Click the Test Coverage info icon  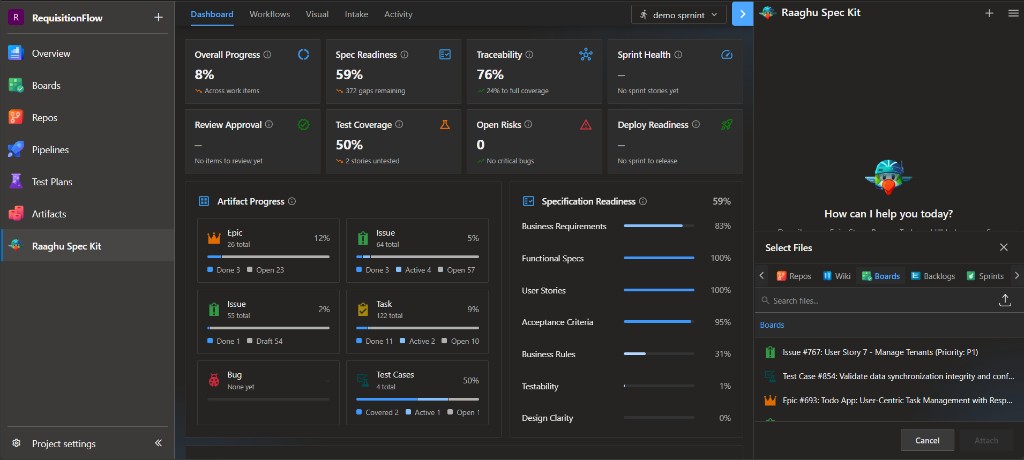[x=399, y=124]
